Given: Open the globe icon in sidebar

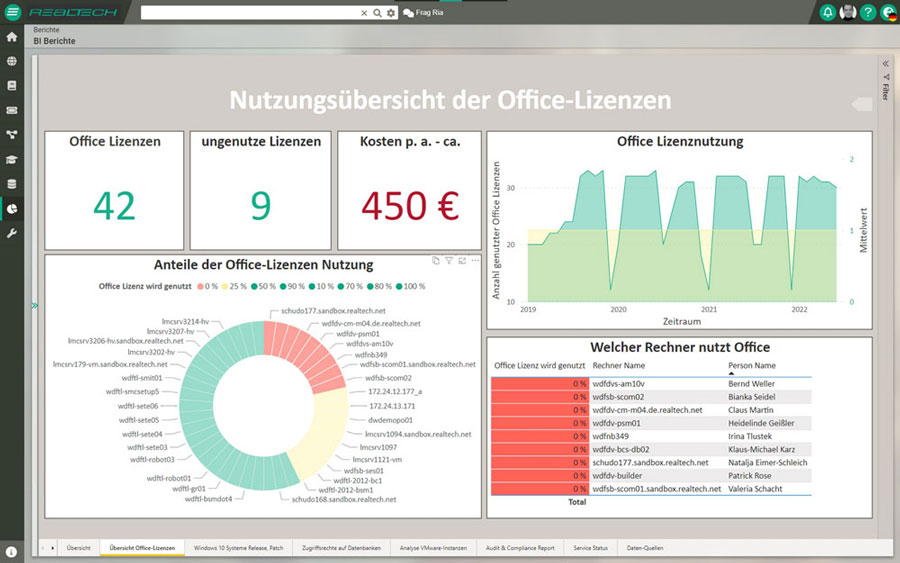Looking at the screenshot, I should point(11,61).
